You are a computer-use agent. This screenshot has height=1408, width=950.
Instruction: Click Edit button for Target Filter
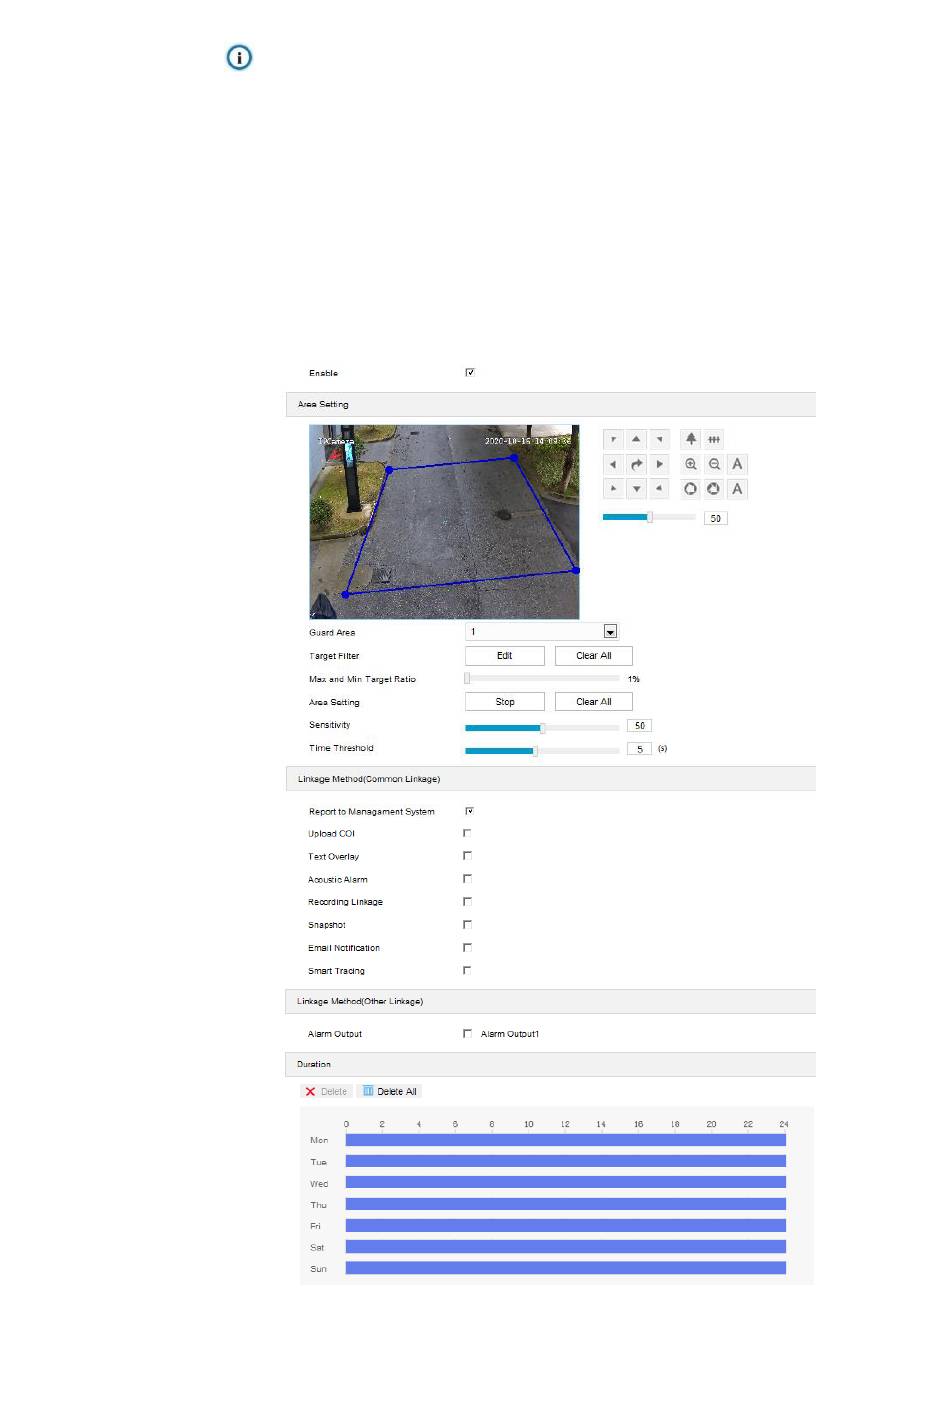(505, 656)
